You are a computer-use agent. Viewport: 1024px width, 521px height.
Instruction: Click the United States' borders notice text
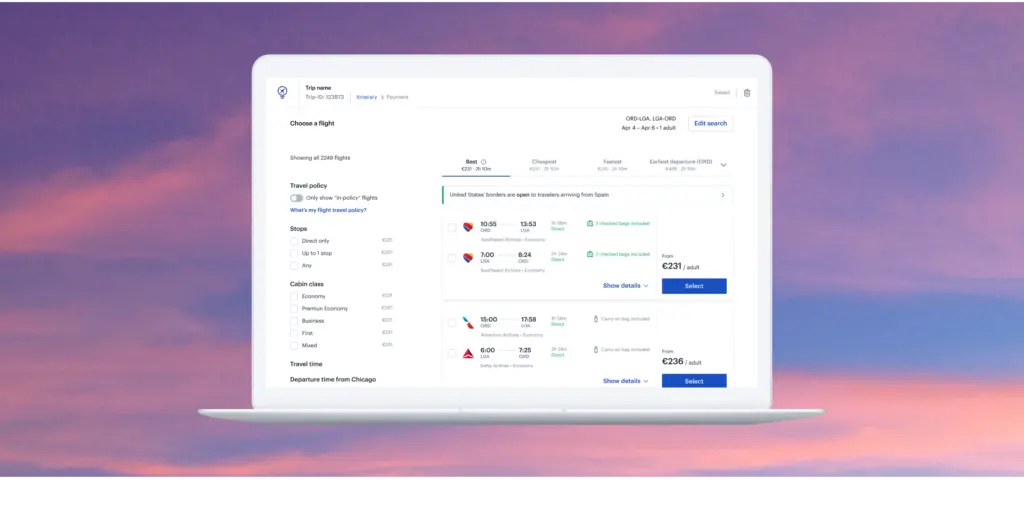coord(529,195)
